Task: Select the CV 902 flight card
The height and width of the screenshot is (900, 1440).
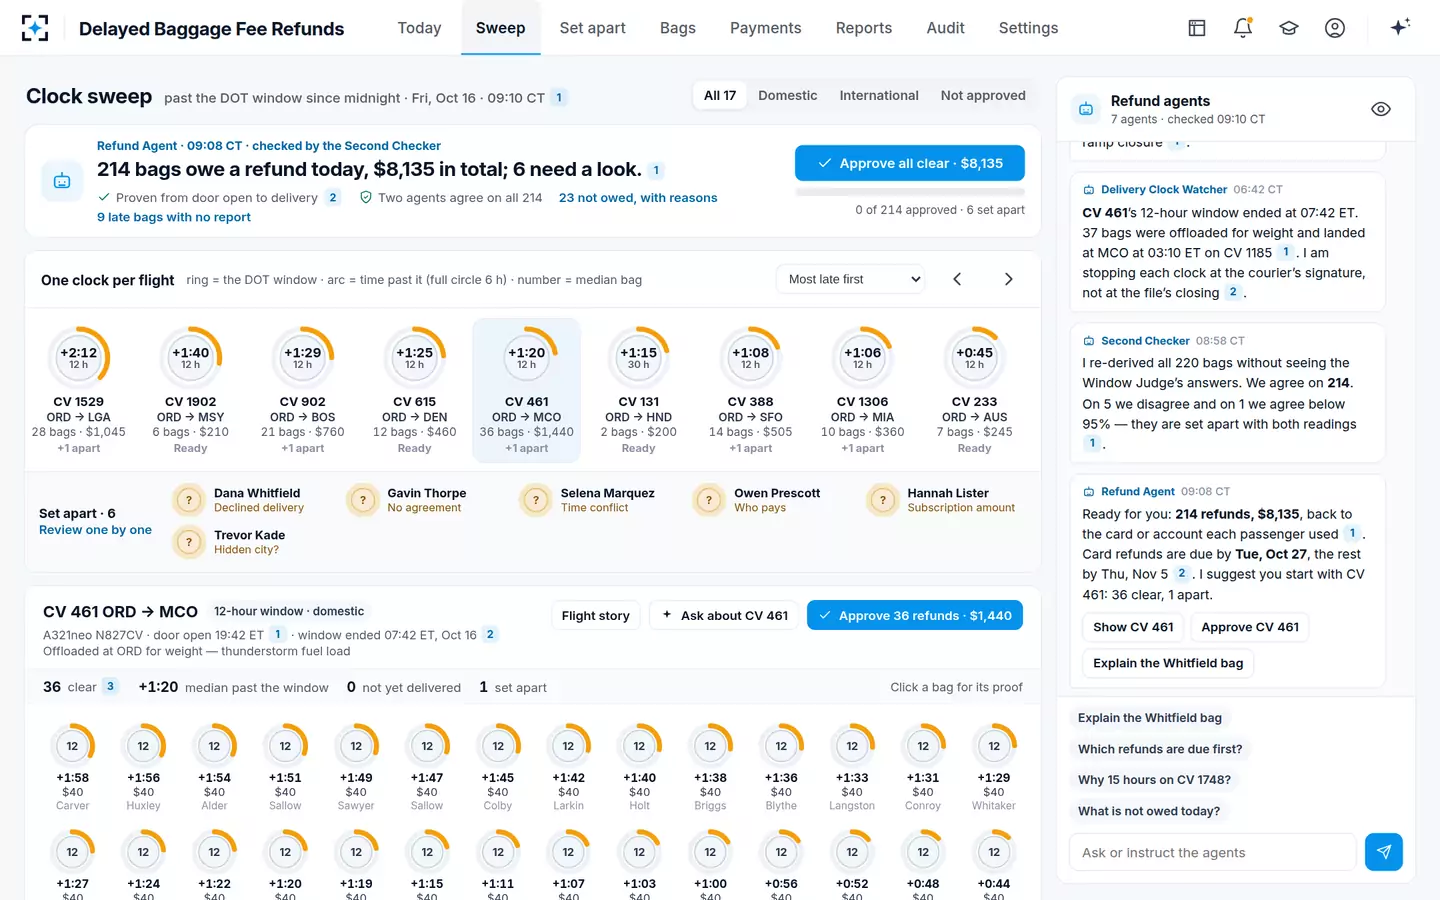Action: (x=303, y=391)
